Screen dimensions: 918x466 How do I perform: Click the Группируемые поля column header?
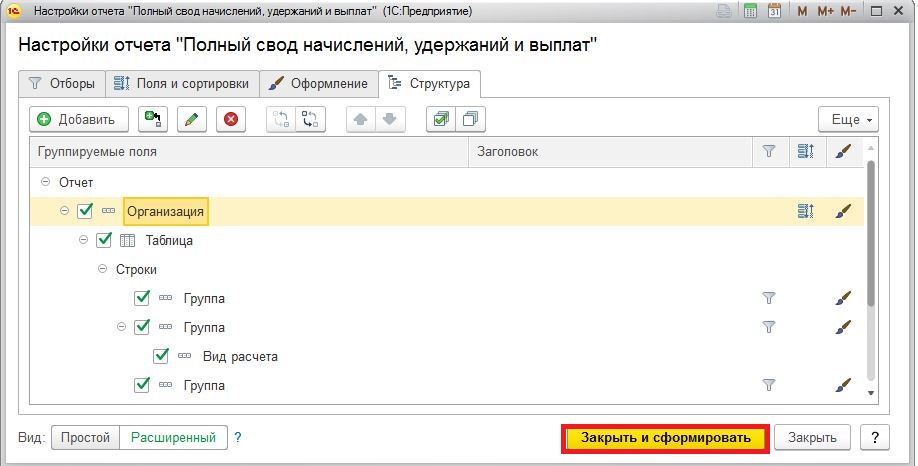click(249, 152)
